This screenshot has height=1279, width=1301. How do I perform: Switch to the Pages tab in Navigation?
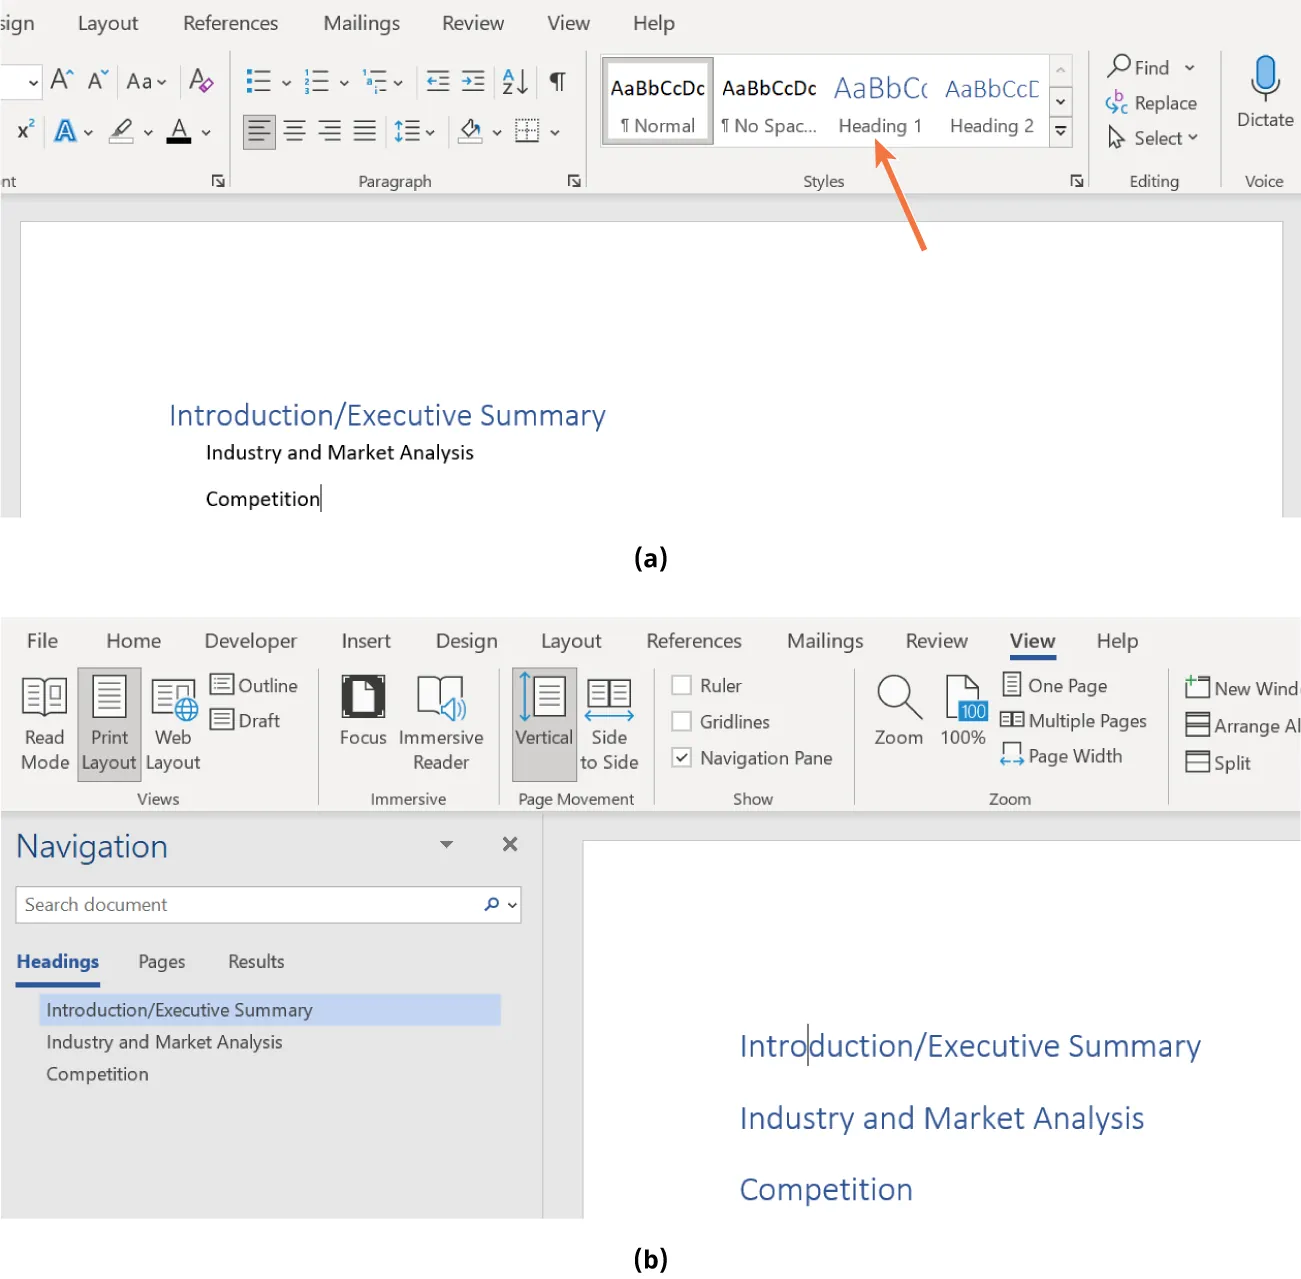tap(161, 961)
